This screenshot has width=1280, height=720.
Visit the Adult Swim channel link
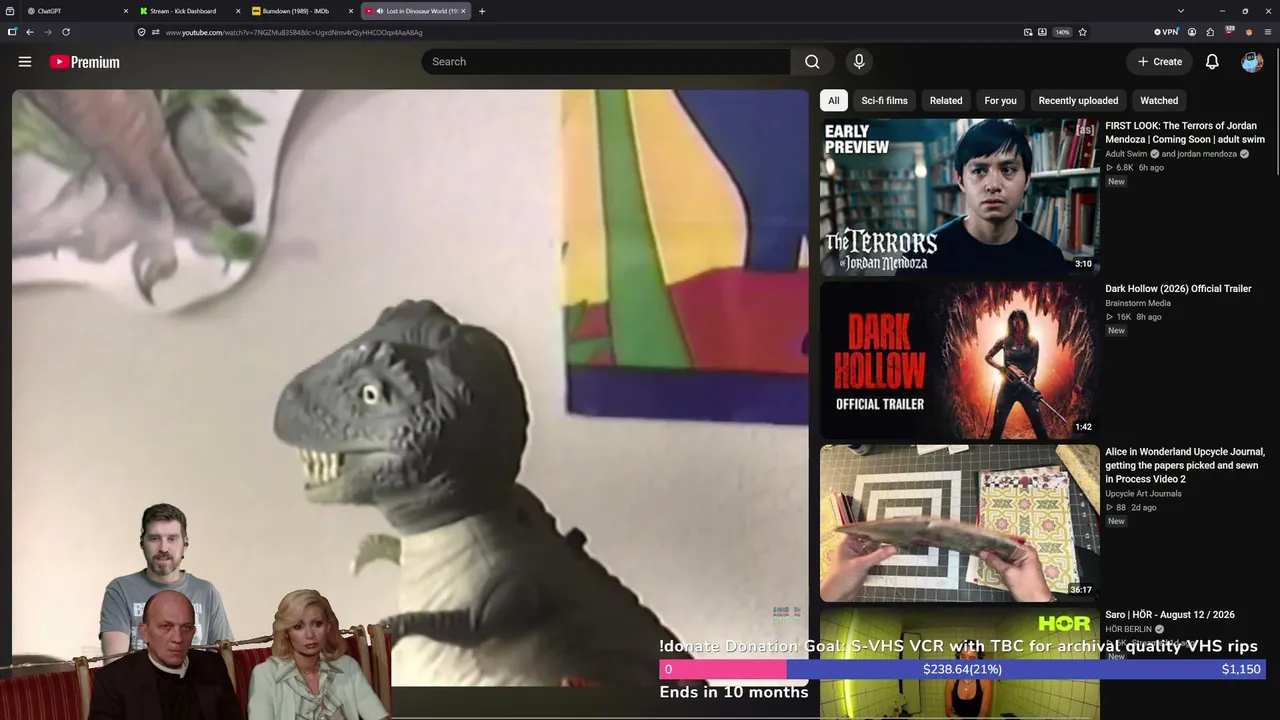pyautogui.click(x=1126, y=154)
